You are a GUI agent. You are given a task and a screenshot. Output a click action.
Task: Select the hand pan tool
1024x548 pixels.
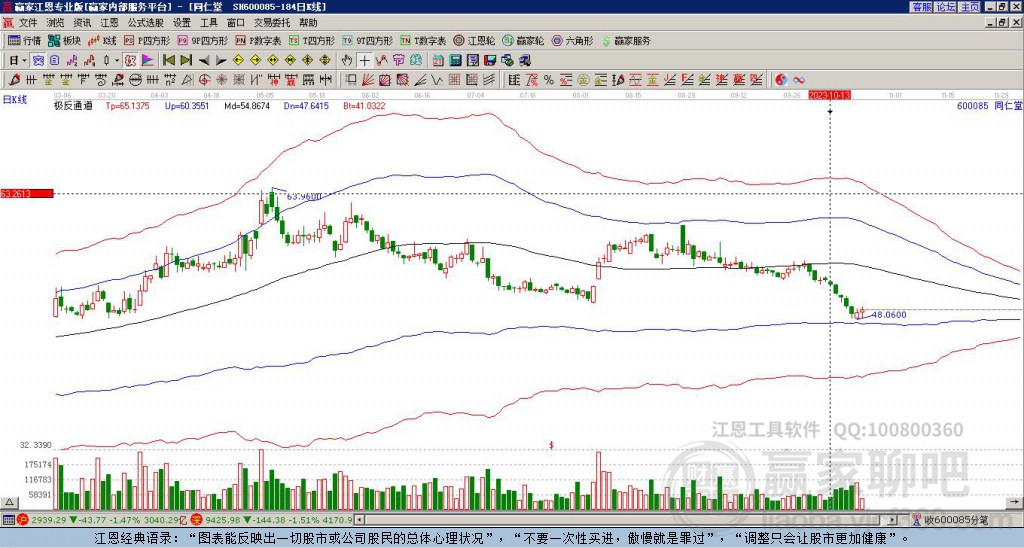347,61
